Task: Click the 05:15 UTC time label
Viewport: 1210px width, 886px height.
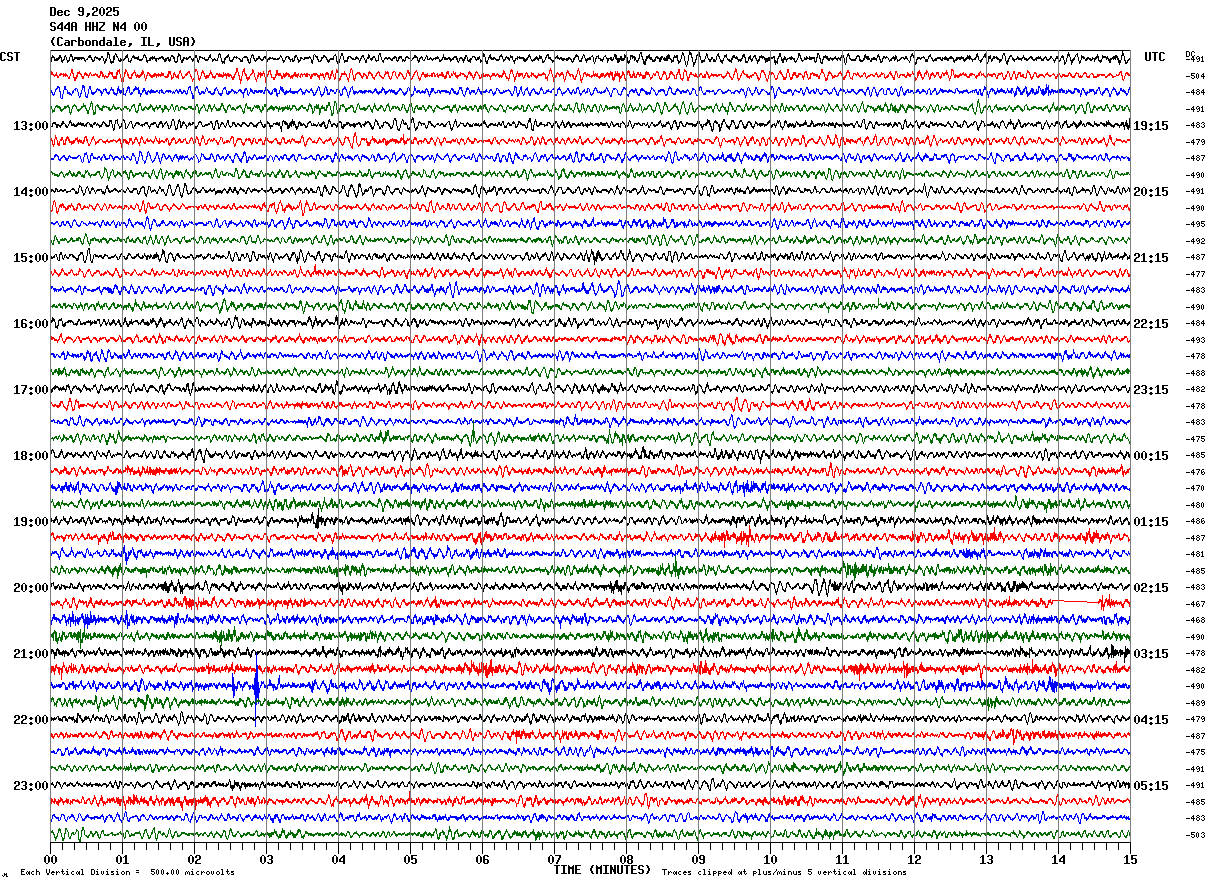Action: [1151, 786]
